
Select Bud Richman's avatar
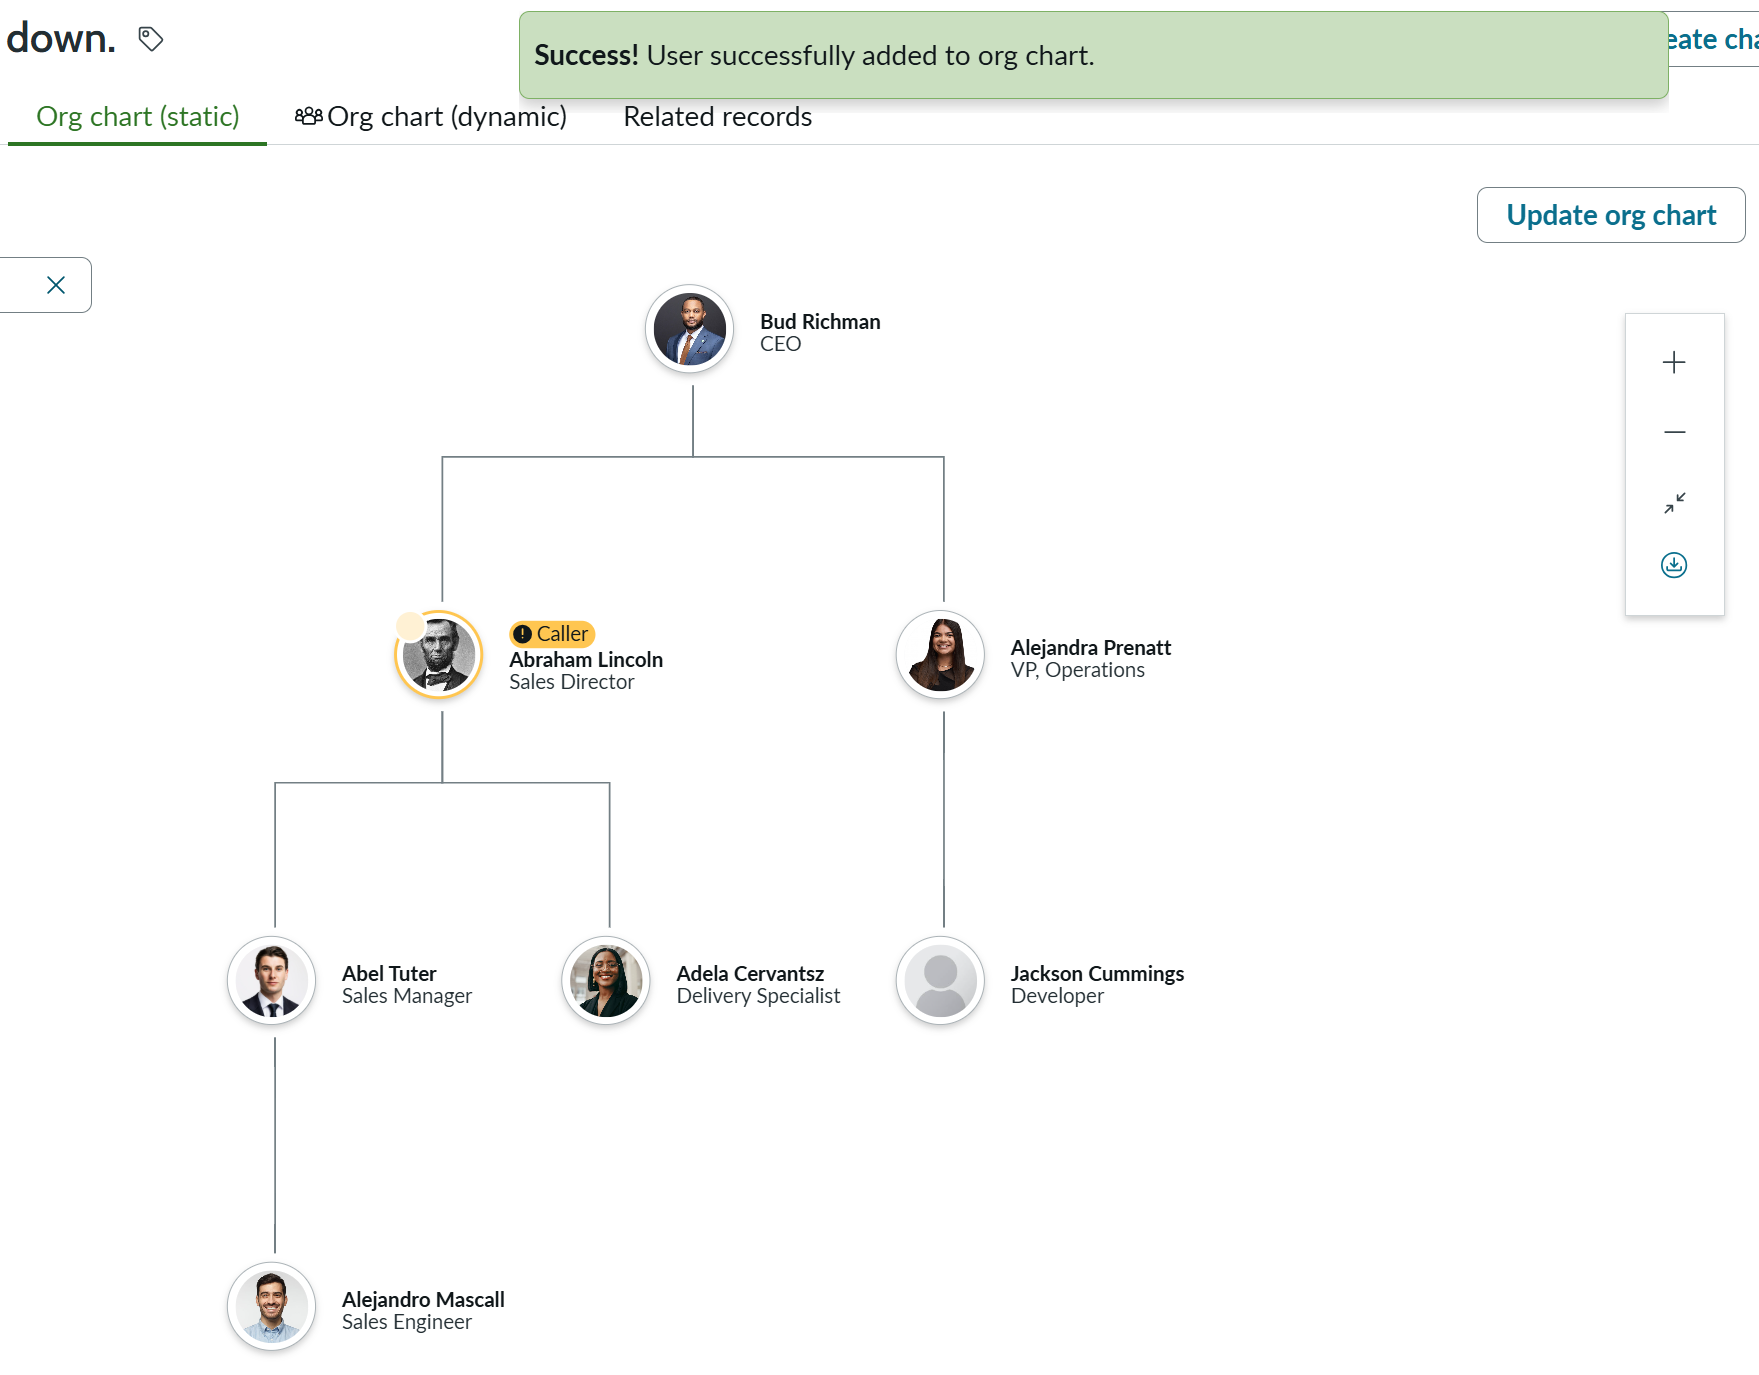[x=689, y=328]
